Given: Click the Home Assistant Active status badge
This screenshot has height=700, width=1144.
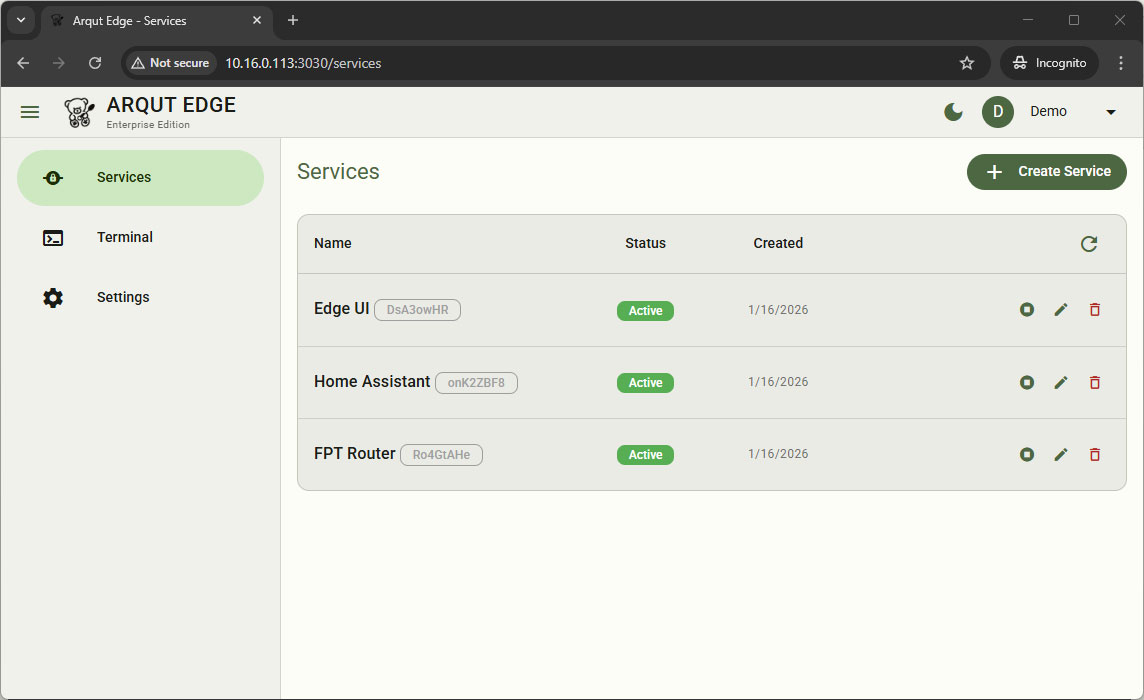Looking at the screenshot, I should pos(646,382).
